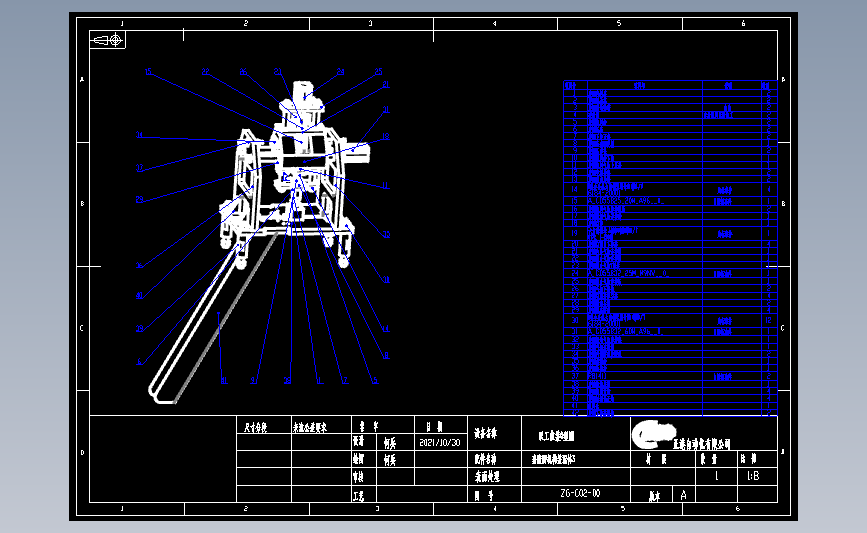This screenshot has height=533, width=867.
Task: Select balloon label 25 on the assembly view
Action: point(378,71)
